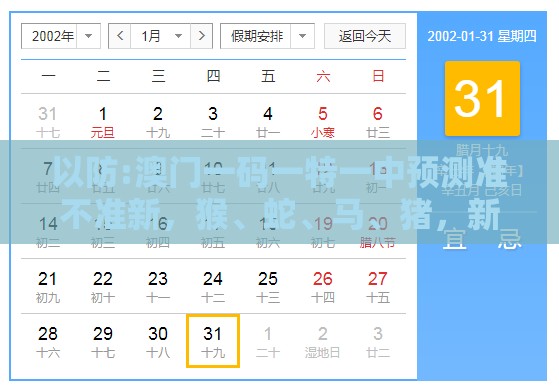Viewport: 559px width, 385px height.
Task: Pick January 3 二十
Action: pyautogui.click(x=213, y=122)
